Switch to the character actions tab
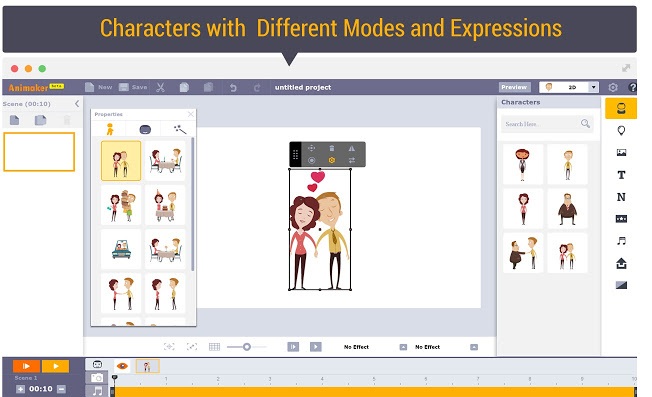Image resolution: width=652 pixels, height=397 pixels. 110,129
